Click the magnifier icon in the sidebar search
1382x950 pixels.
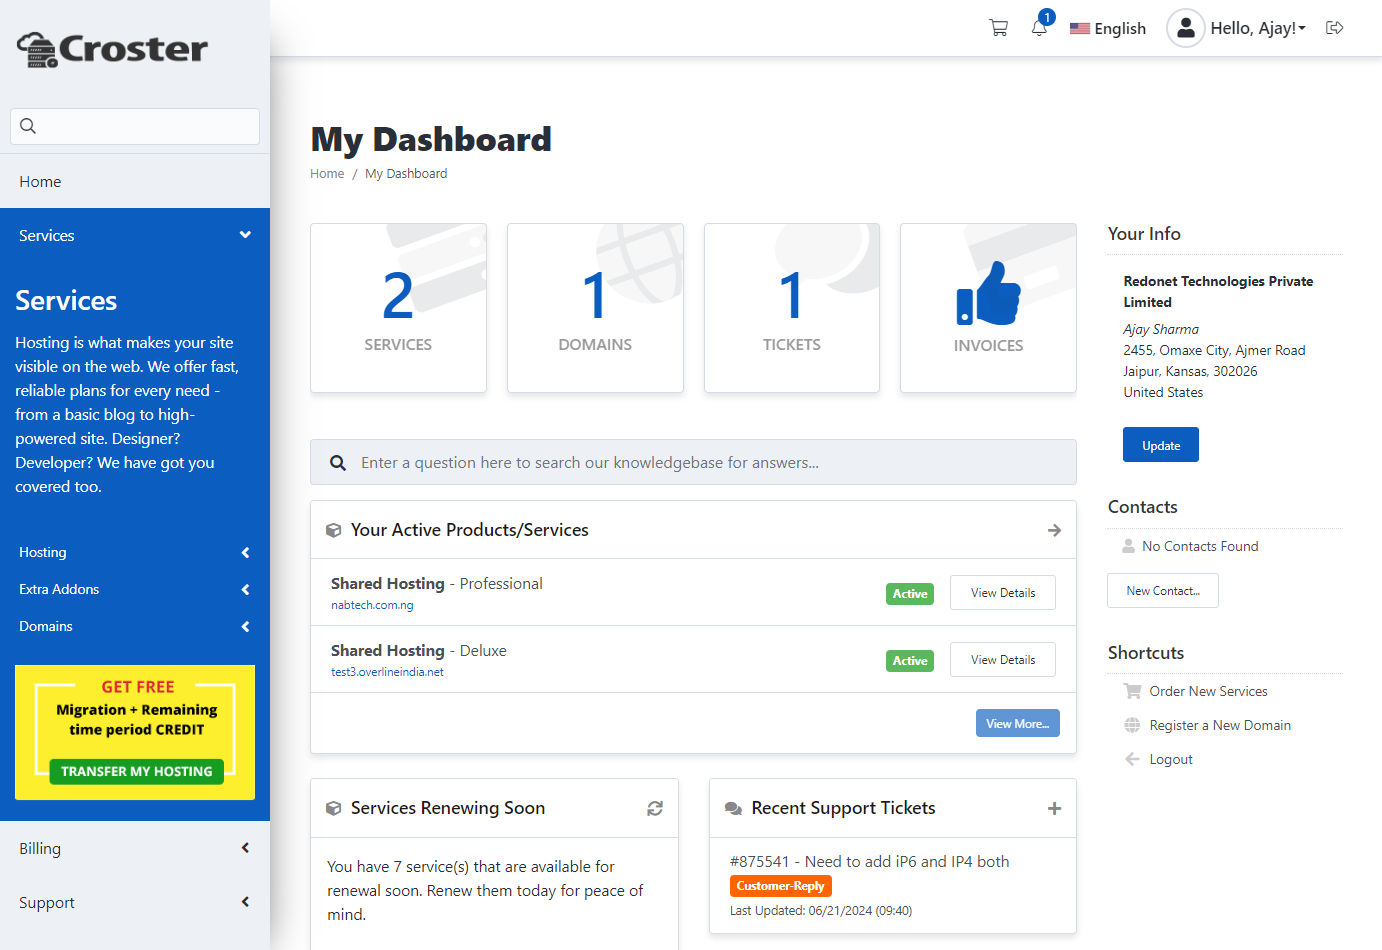pyautogui.click(x=28, y=126)
